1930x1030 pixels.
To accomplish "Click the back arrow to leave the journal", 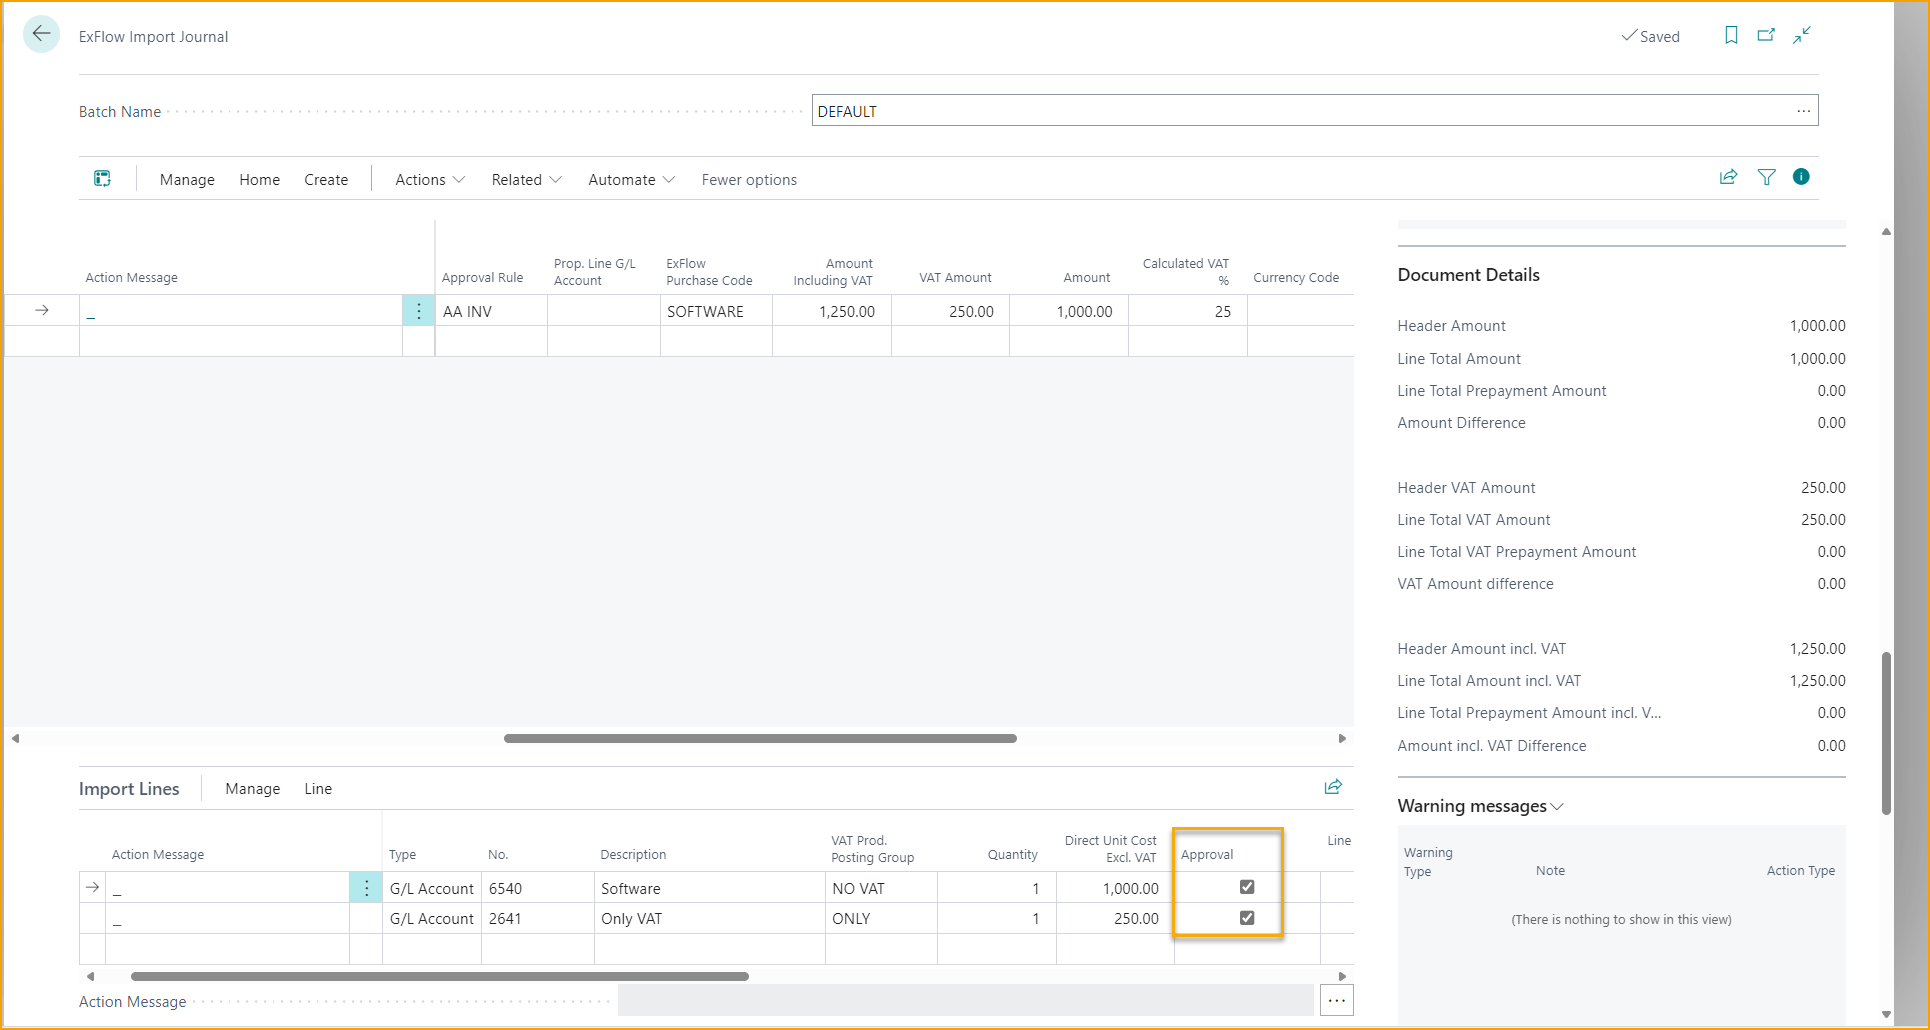I will [41, 34].
